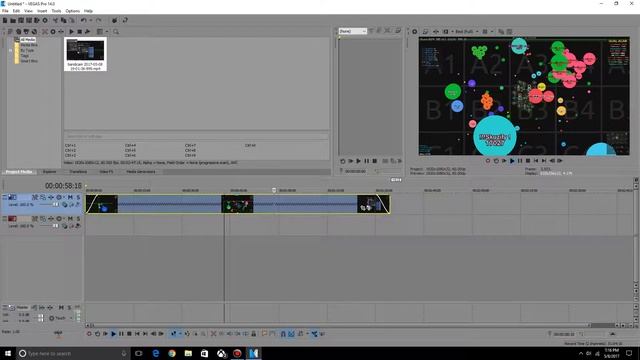The image size is (640, 360).
Task: Mute the second track
Action: pos(70,219)
